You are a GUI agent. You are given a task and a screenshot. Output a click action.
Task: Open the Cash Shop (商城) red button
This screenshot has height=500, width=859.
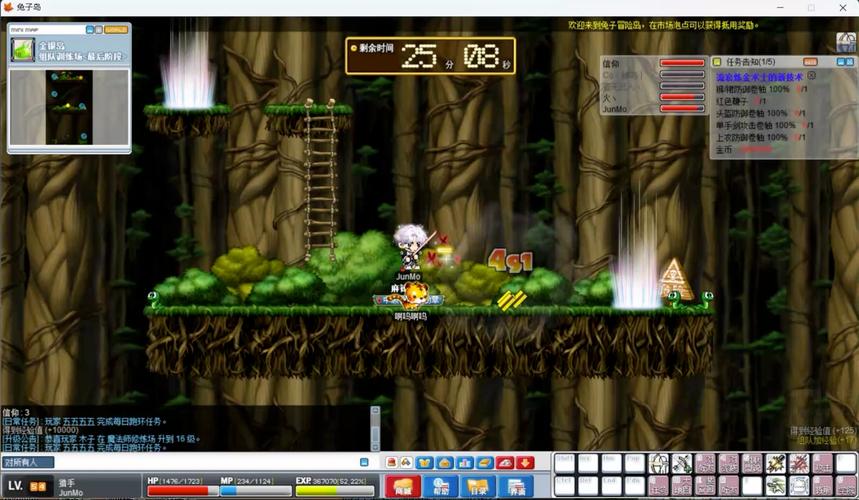(403, 487)
